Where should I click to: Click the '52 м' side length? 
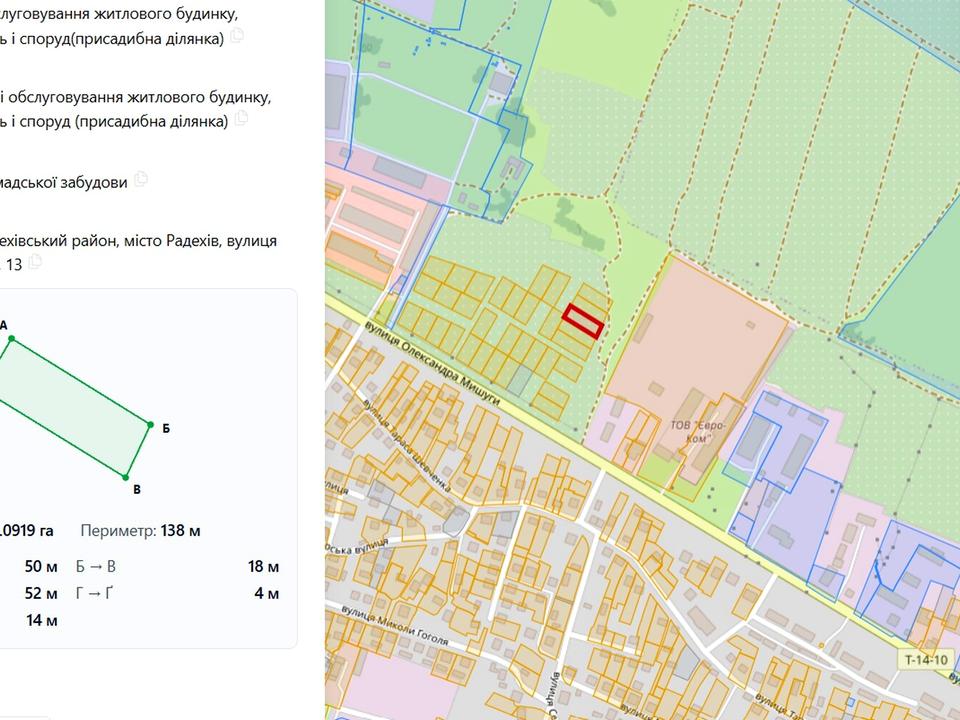tap(41, 593)
